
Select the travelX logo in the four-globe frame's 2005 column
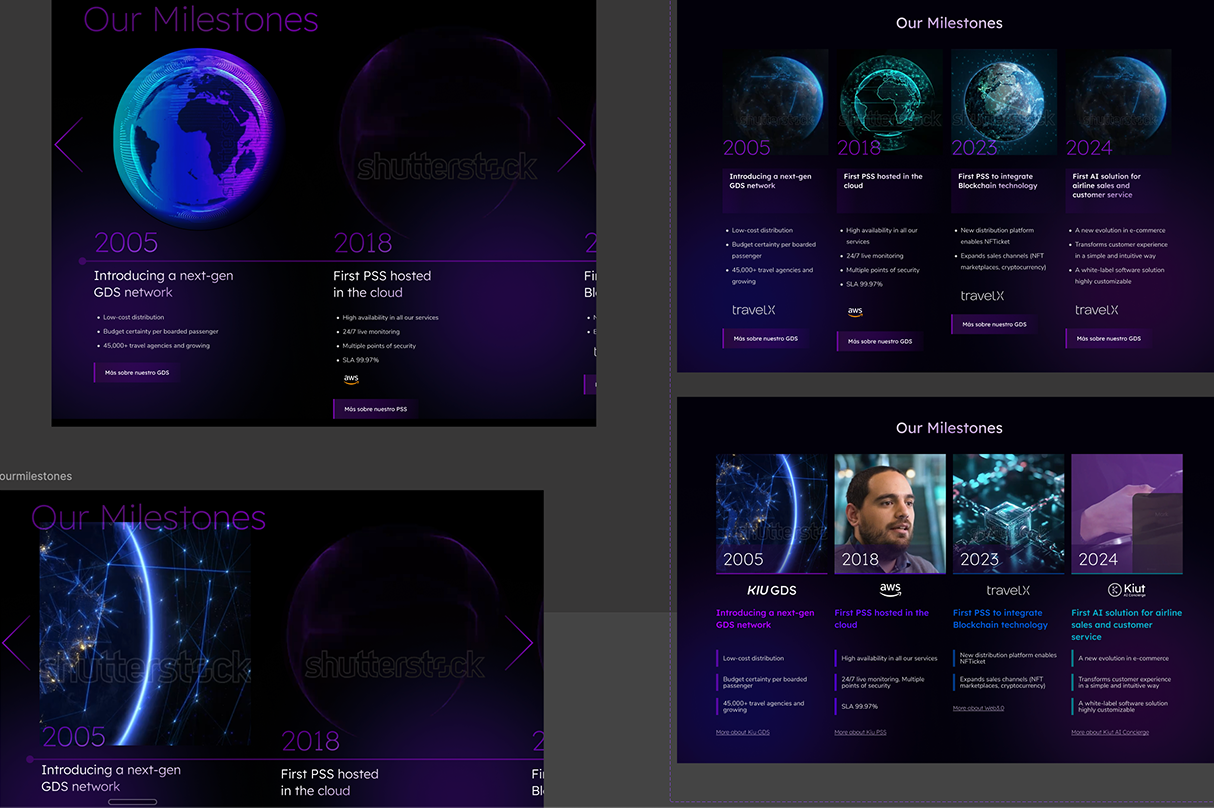(x=753, y=310)
